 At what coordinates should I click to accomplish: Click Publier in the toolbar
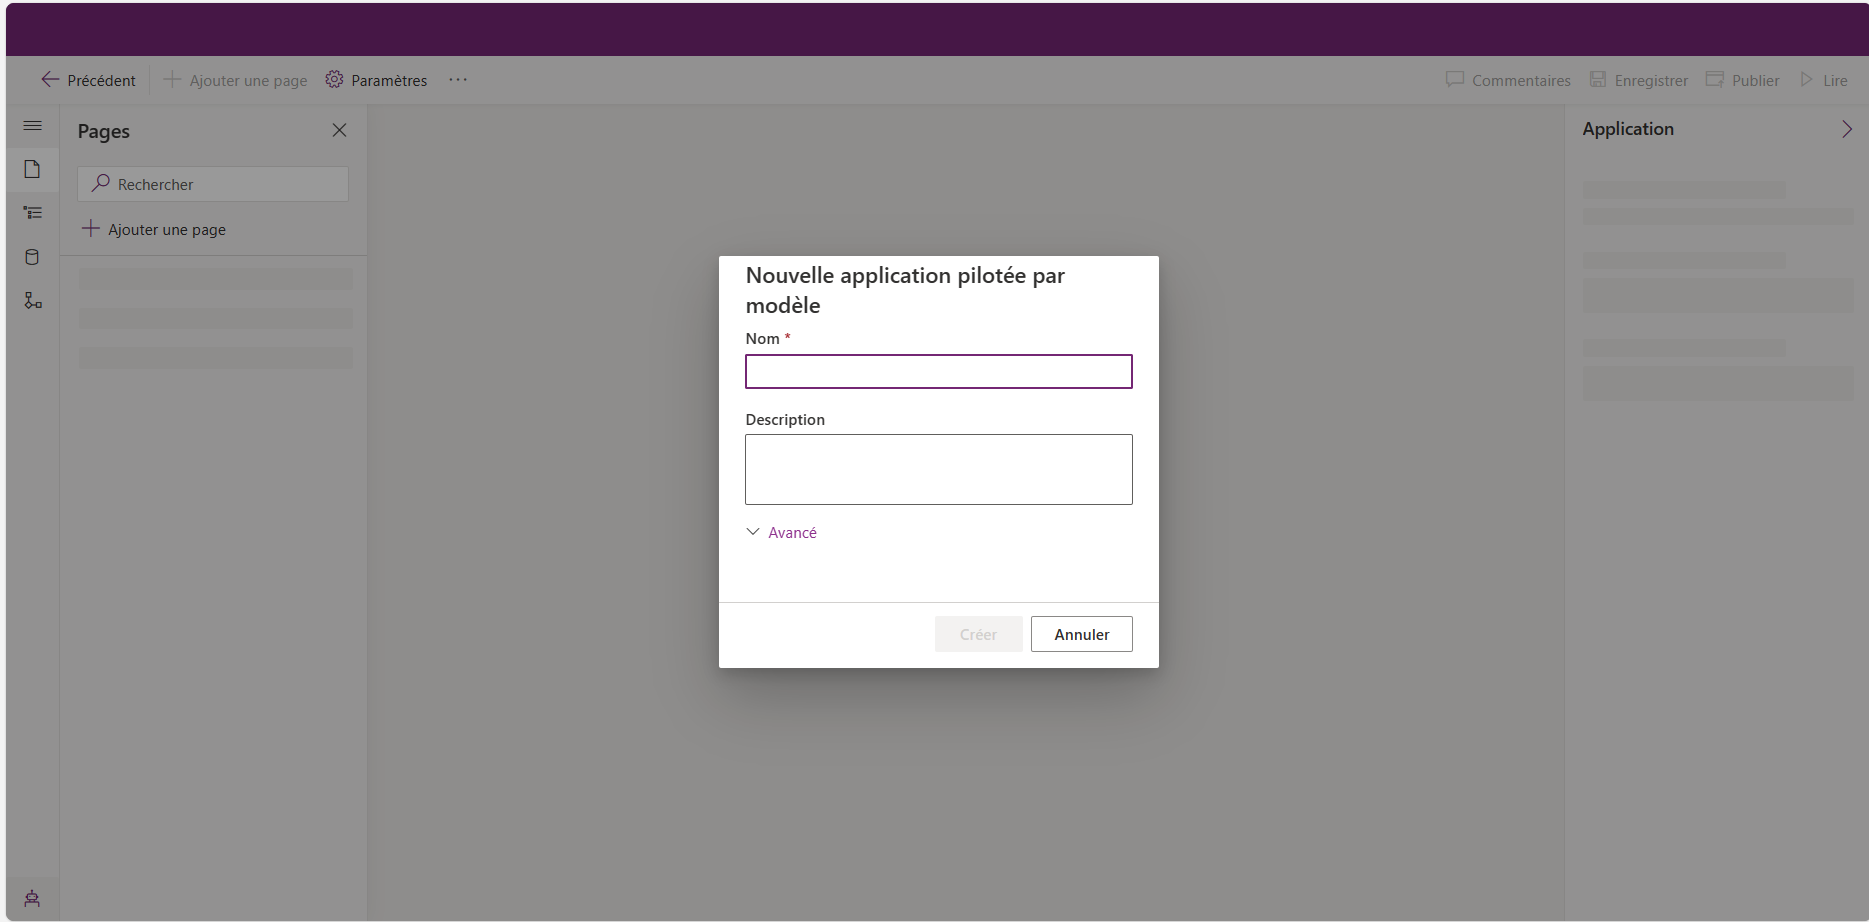click(x=1743, y=80)
